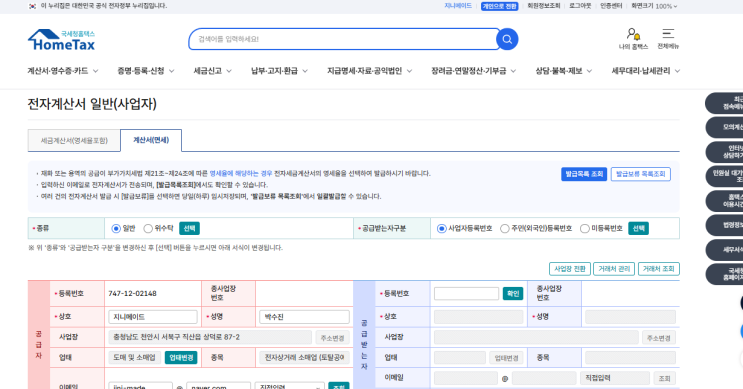This screenshot has height=389, width=743.
Task: Select the 일반 radio button
Action: click(116, 228)
